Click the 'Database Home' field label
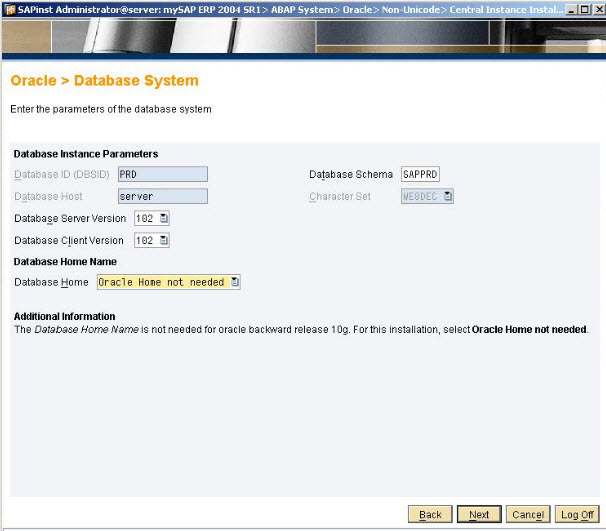 click(51, 282)
